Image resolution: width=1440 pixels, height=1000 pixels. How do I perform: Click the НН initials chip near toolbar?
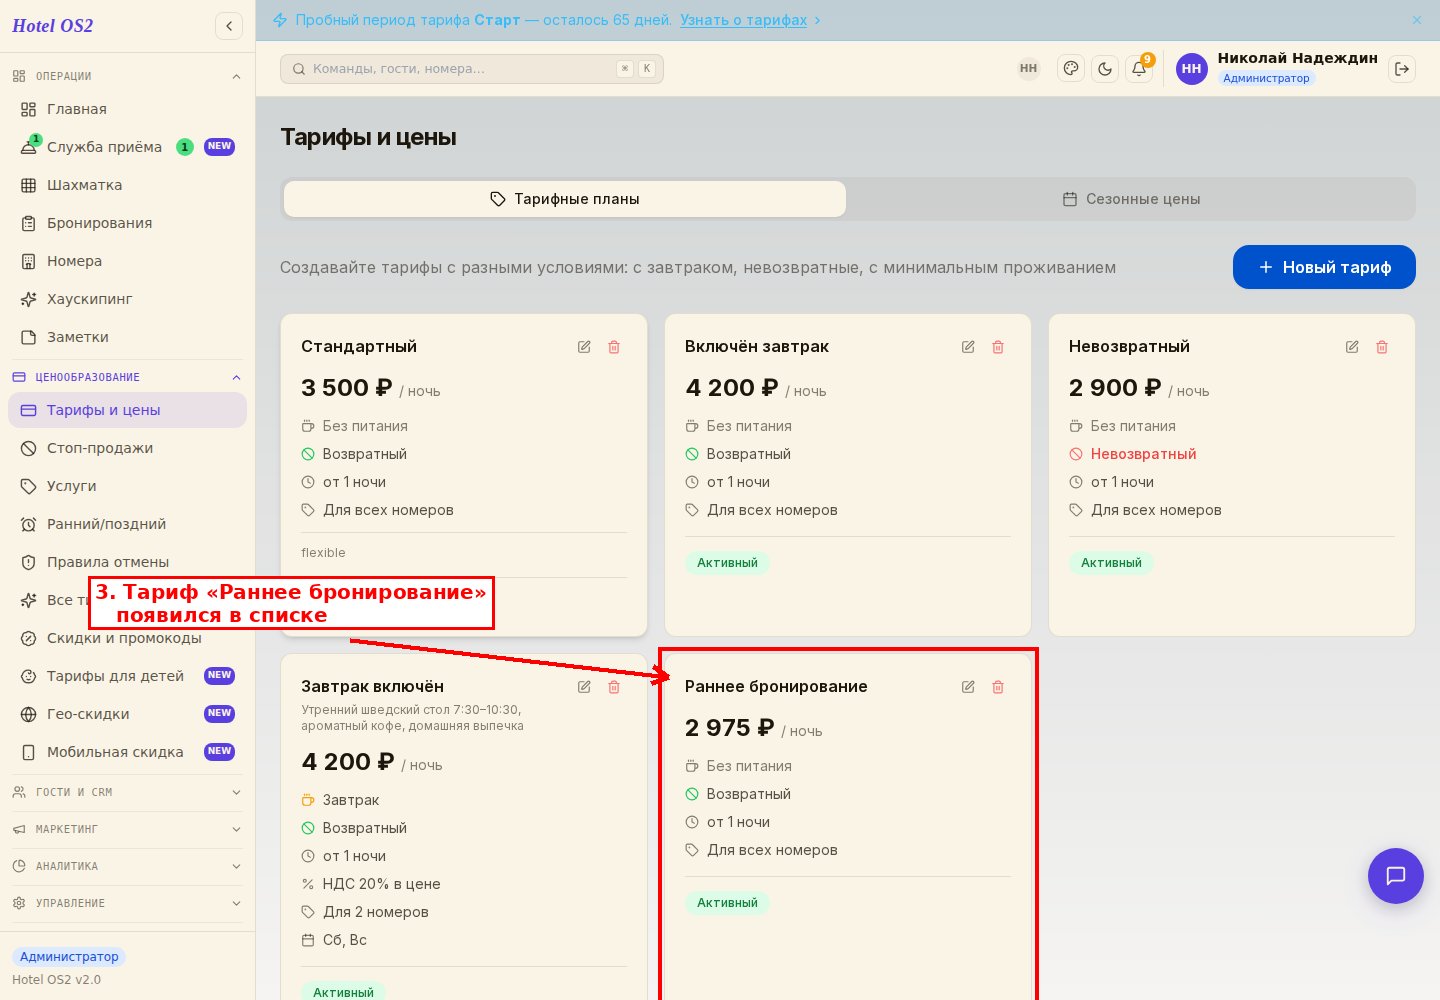[1028, 69]
